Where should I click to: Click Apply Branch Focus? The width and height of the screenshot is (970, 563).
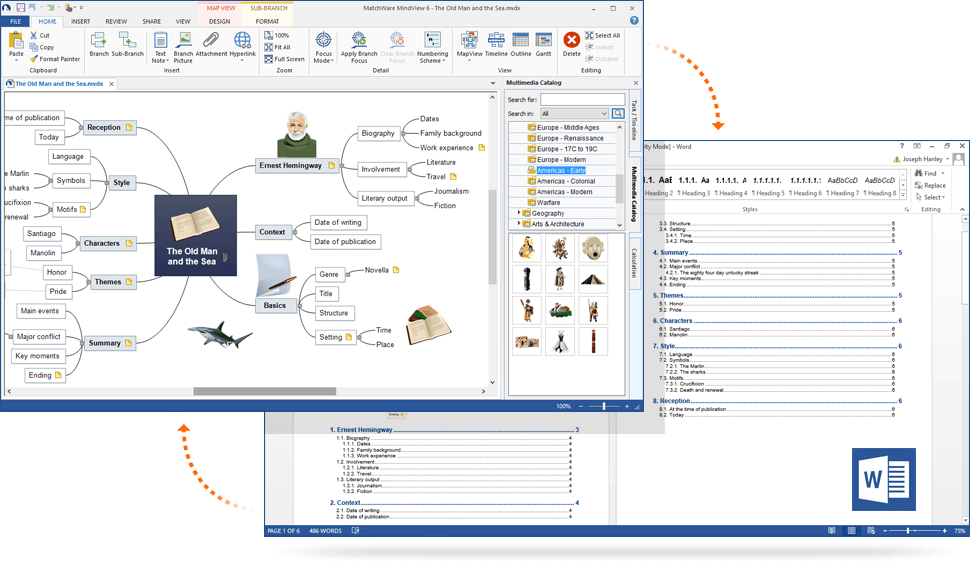tap(359, 47)
